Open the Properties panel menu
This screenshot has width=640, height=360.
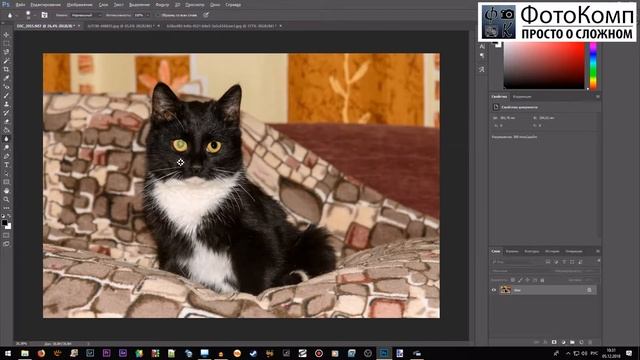598,97
